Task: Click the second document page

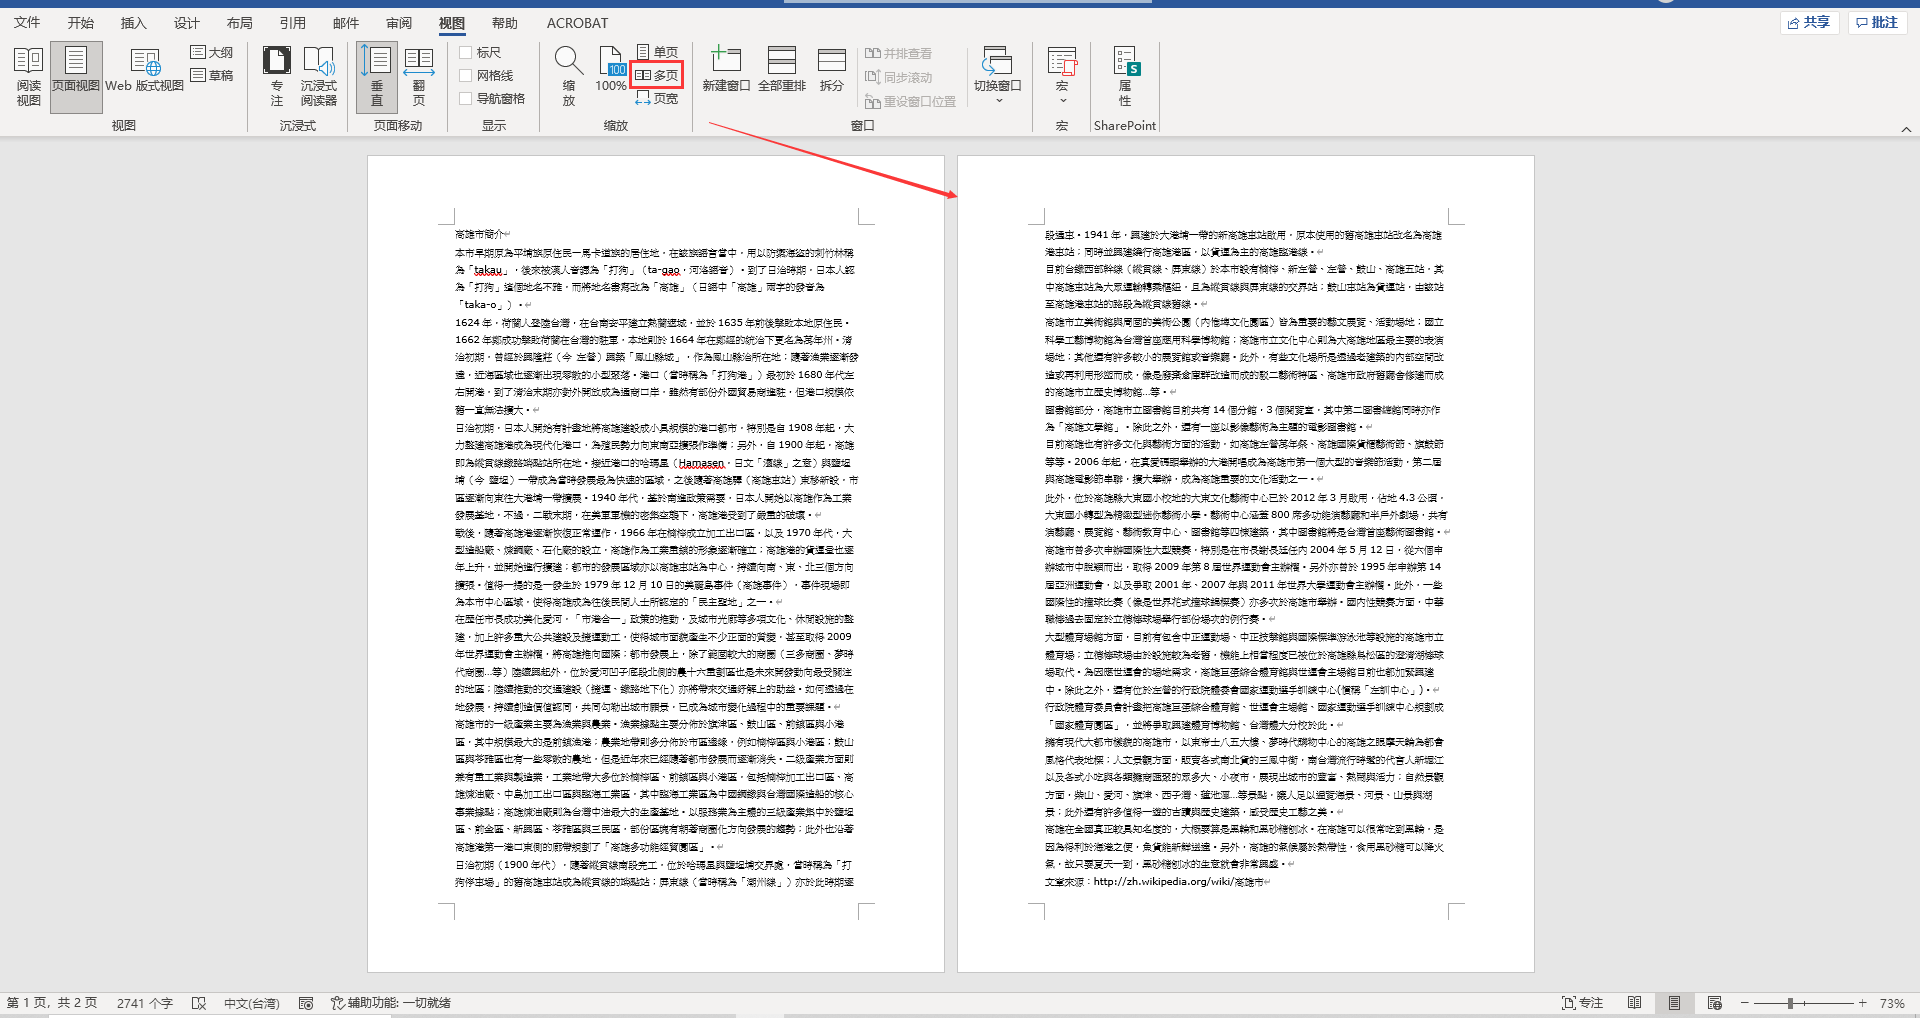Action: [x=1246, y=564]
